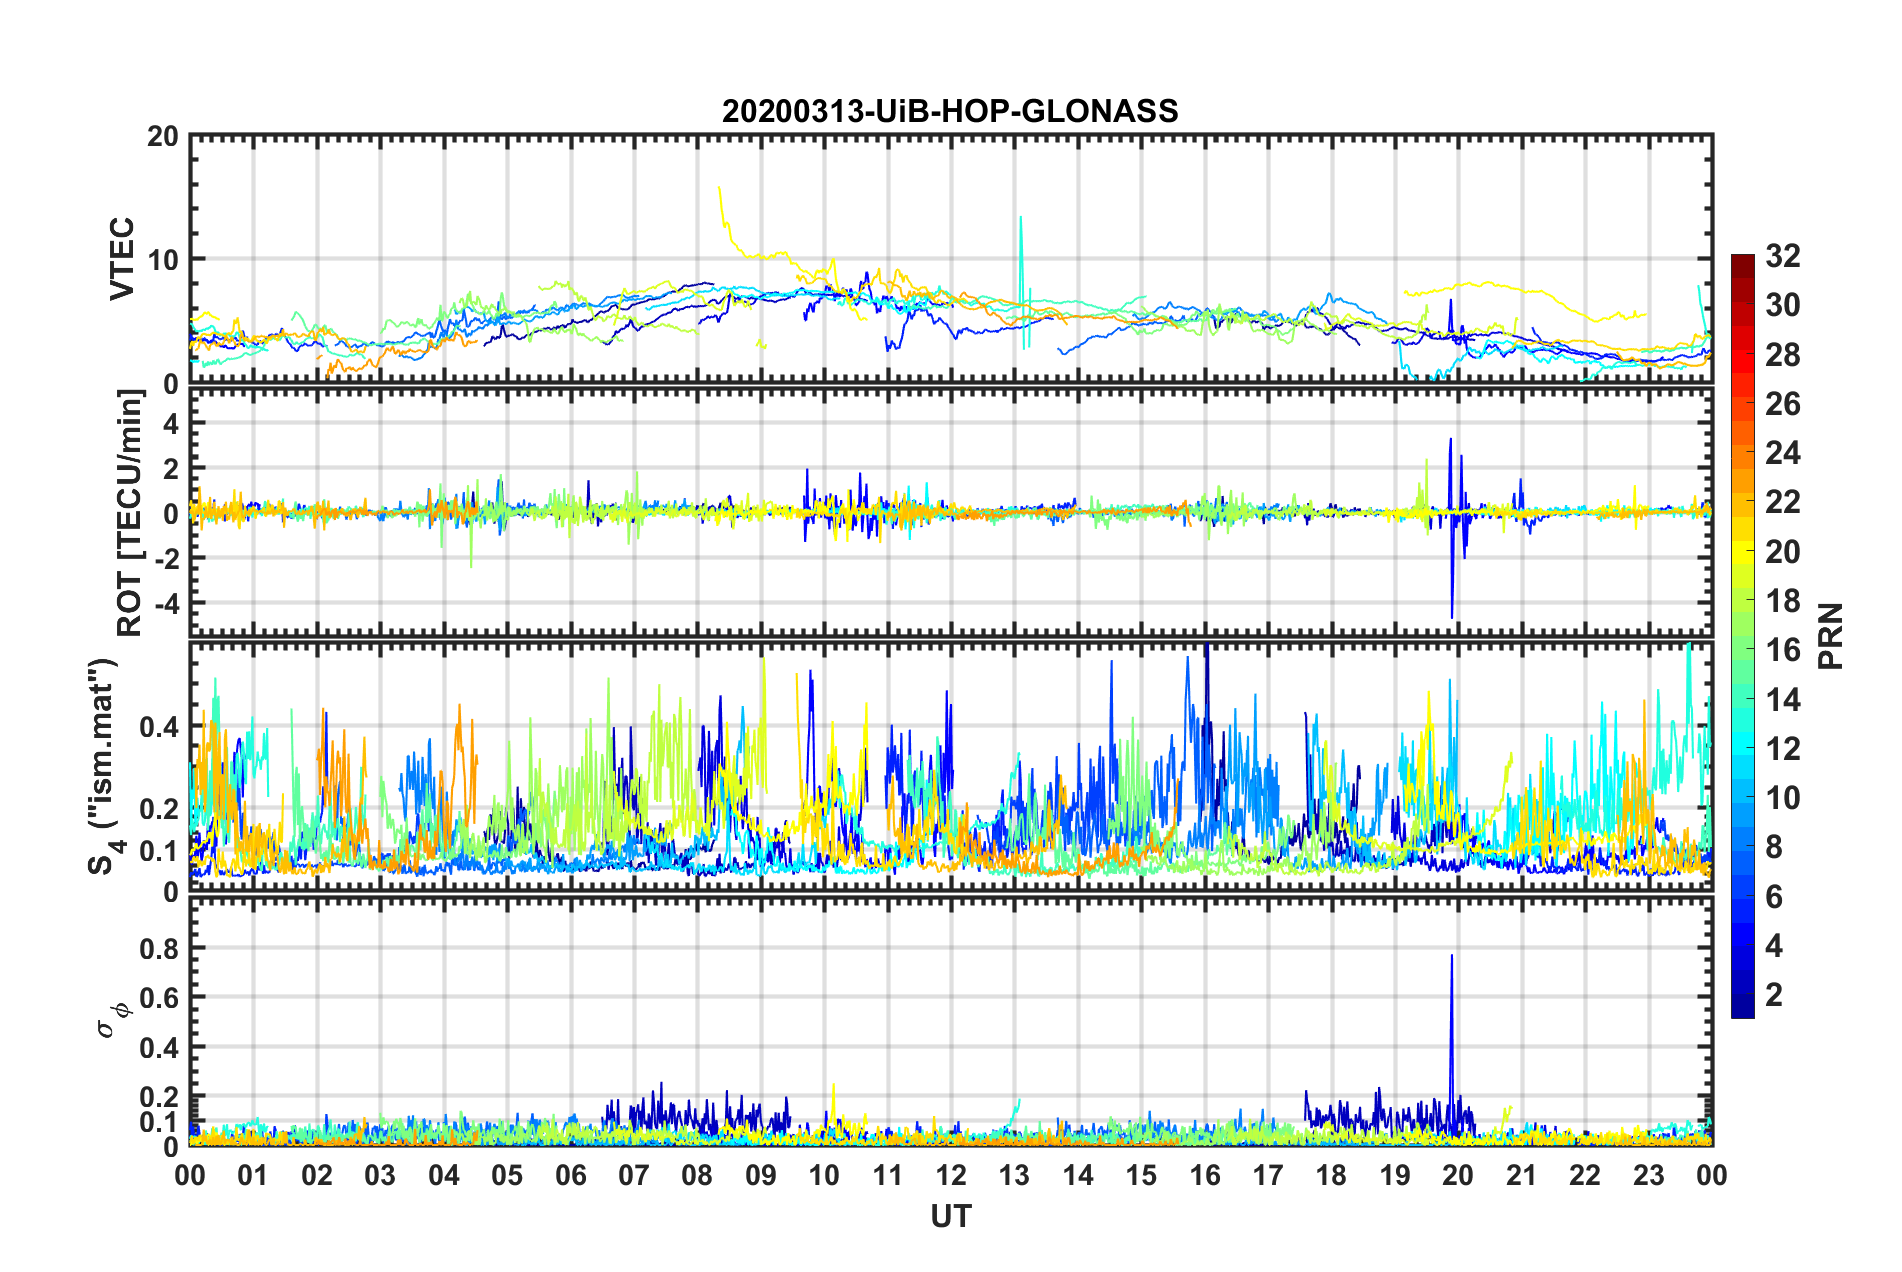Click the PRN colorbar label
1902x1272 pixels.
pyautogui.click(x=1831, y=636)
